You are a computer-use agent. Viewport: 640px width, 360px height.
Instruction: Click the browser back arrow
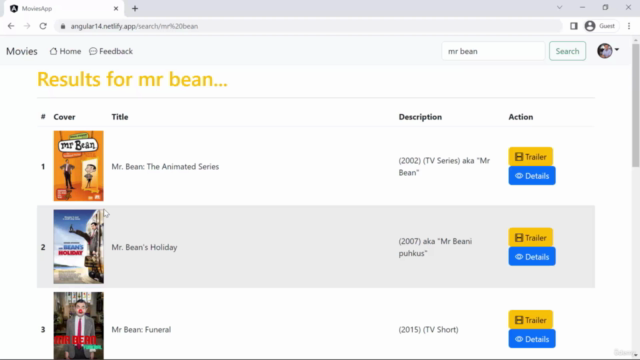[x=11, y=26]
